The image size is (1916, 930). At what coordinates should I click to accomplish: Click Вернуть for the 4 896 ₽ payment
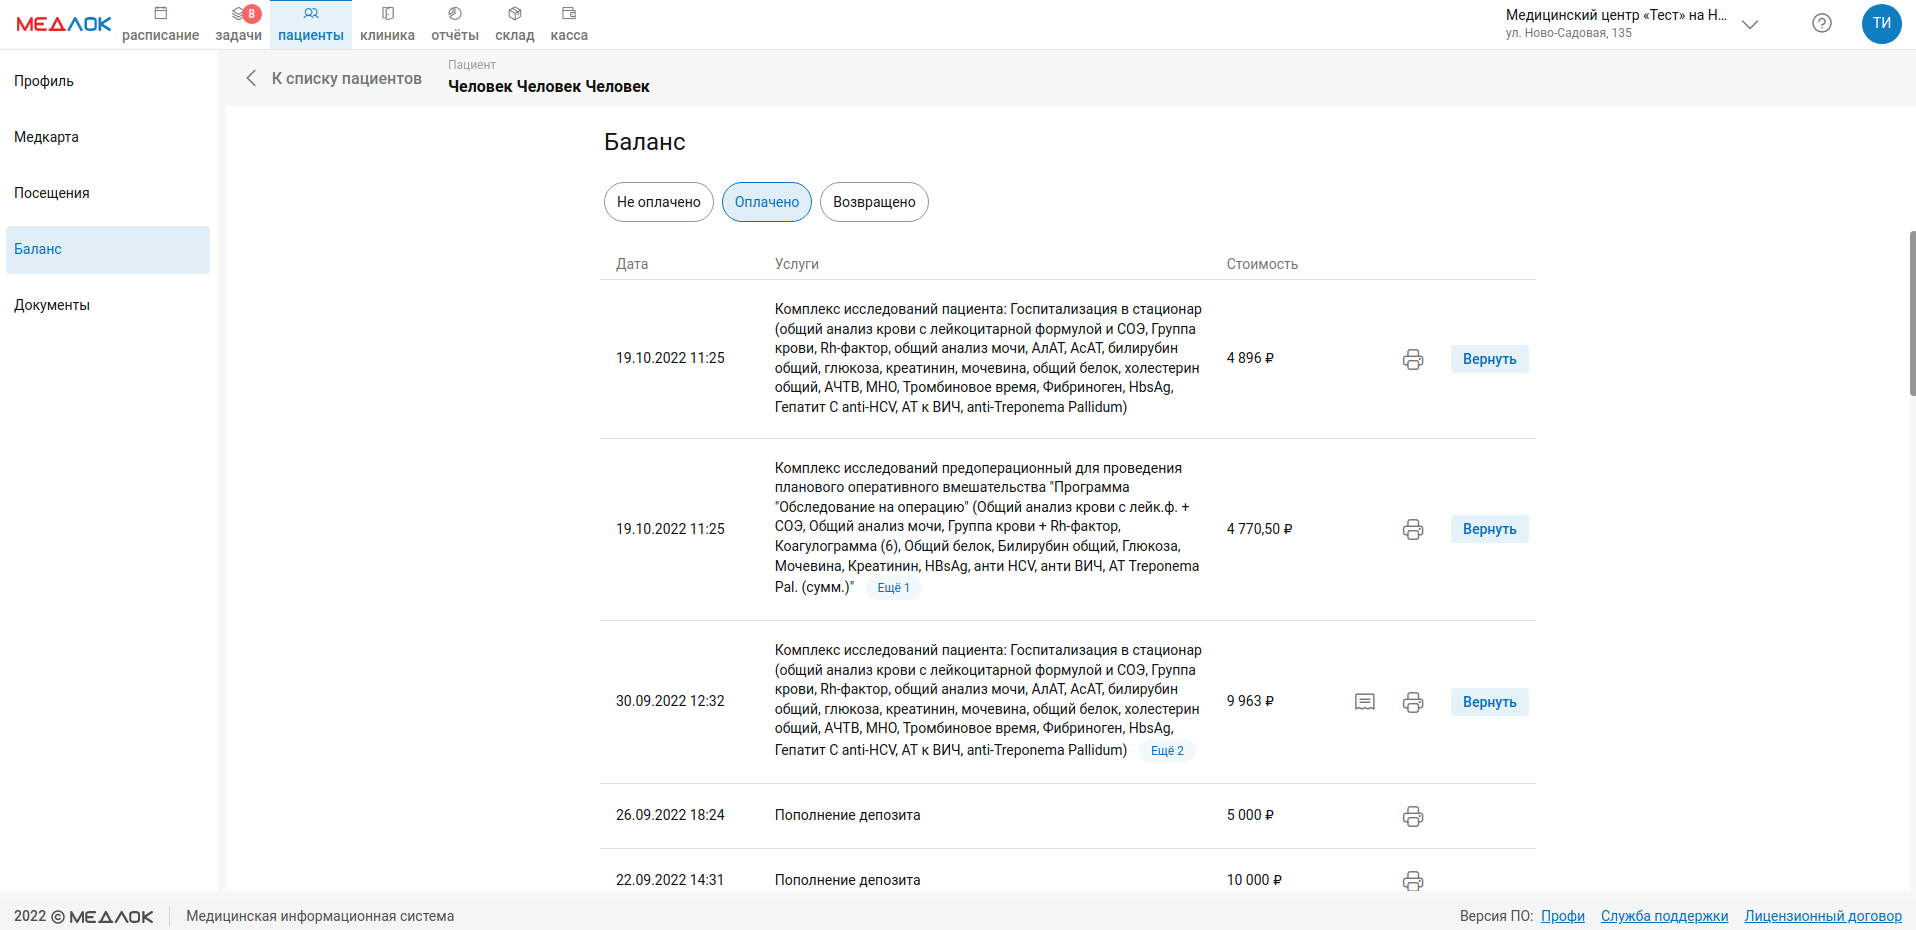[x=1489, y=359]
